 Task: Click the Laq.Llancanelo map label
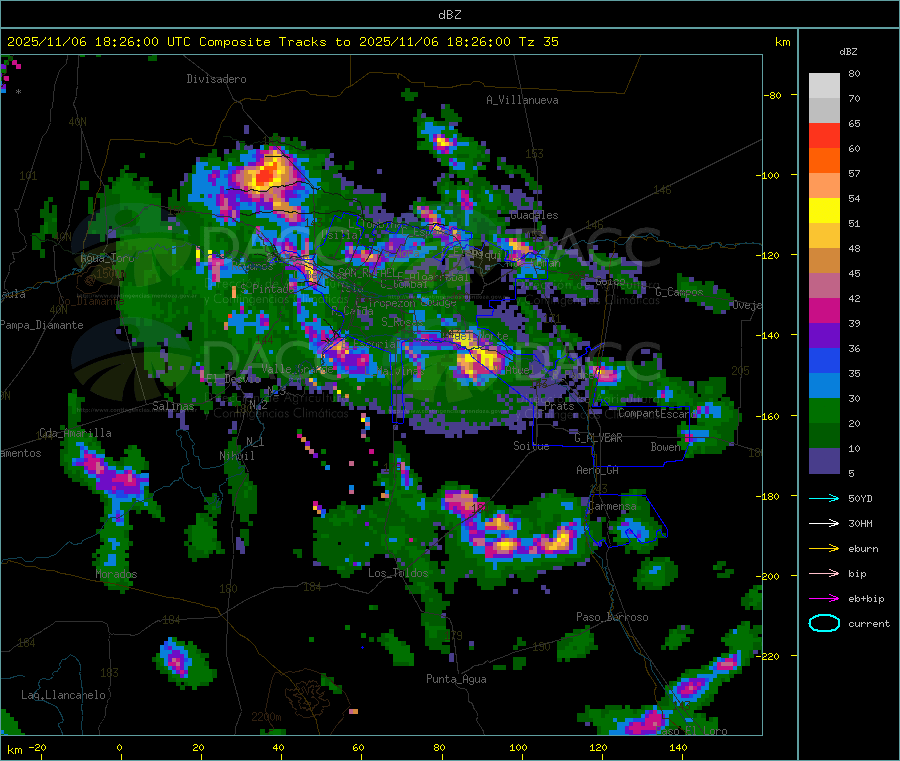click(64, 695)
